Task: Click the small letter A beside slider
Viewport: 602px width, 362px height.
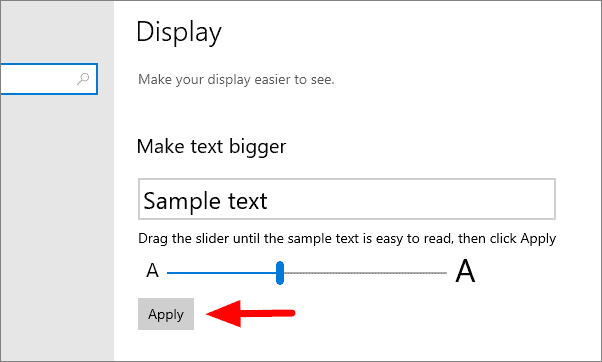Action: pos(152,271)
